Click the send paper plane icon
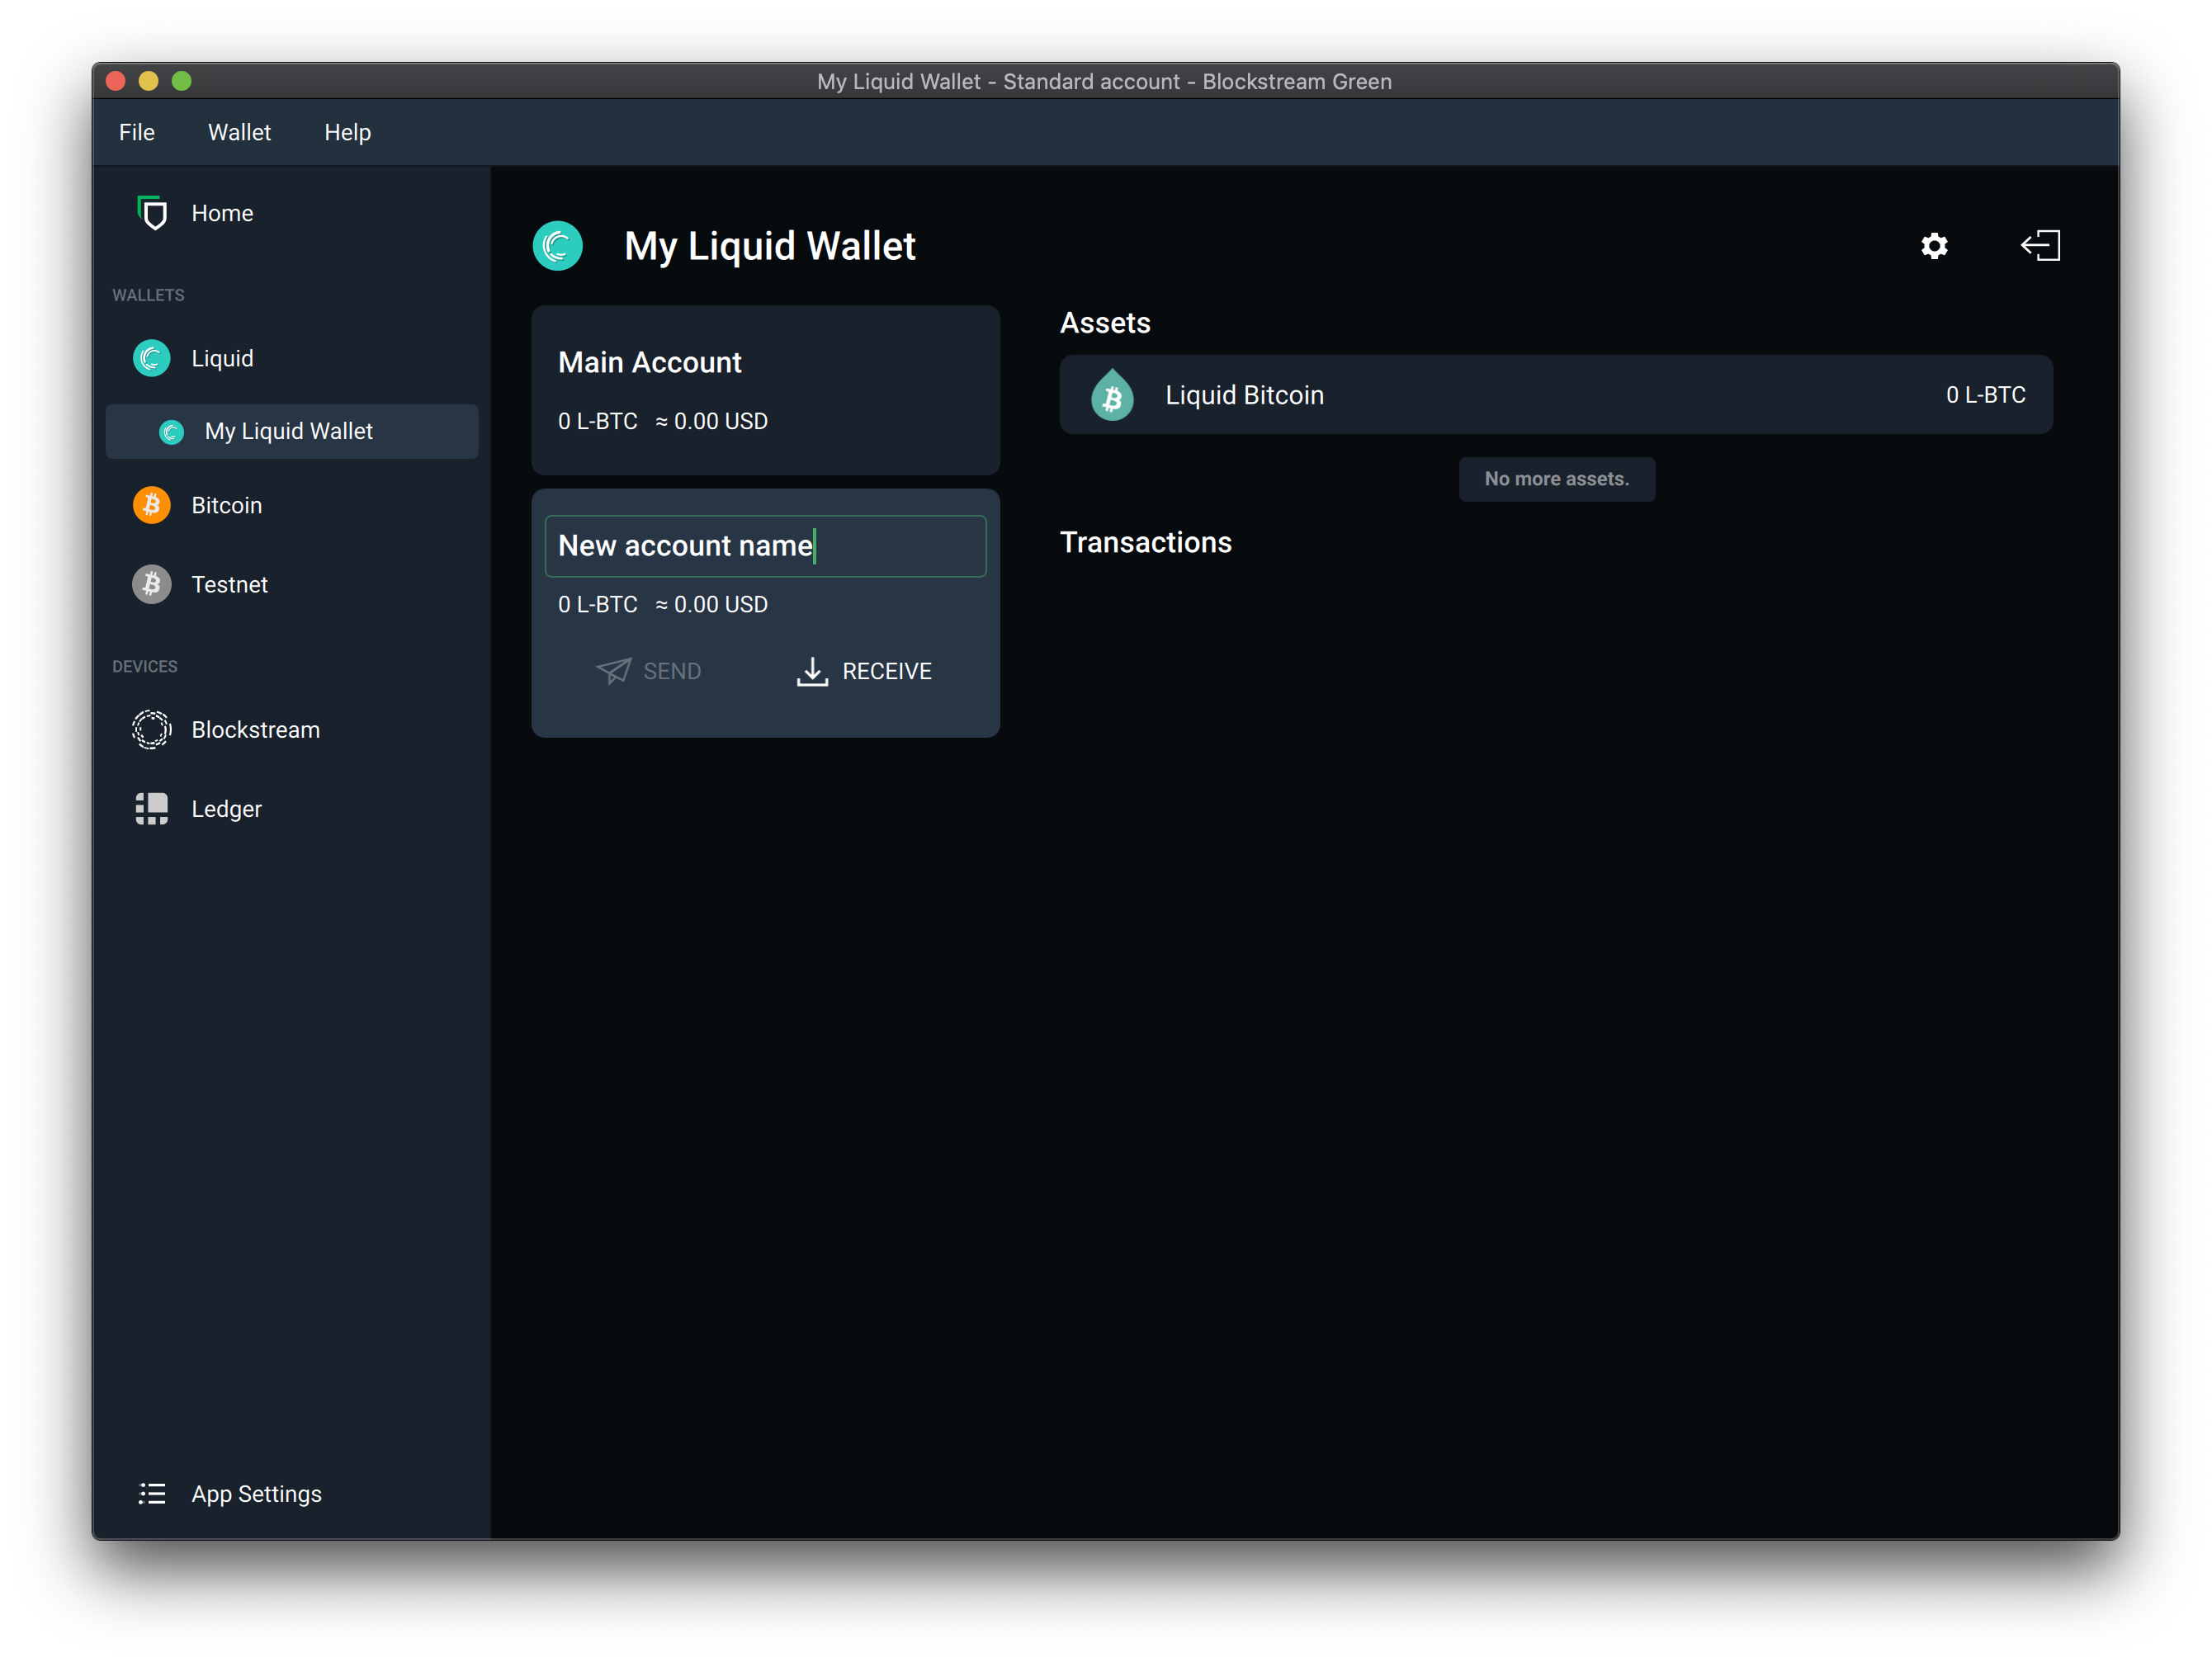Viewport: 2212px width, 1662px height. [614, 671]
